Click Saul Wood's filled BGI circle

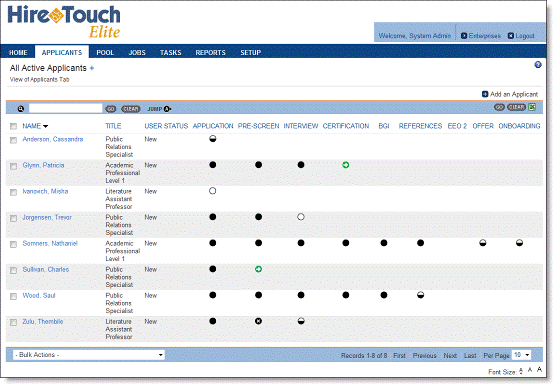(x=384, y=295)
